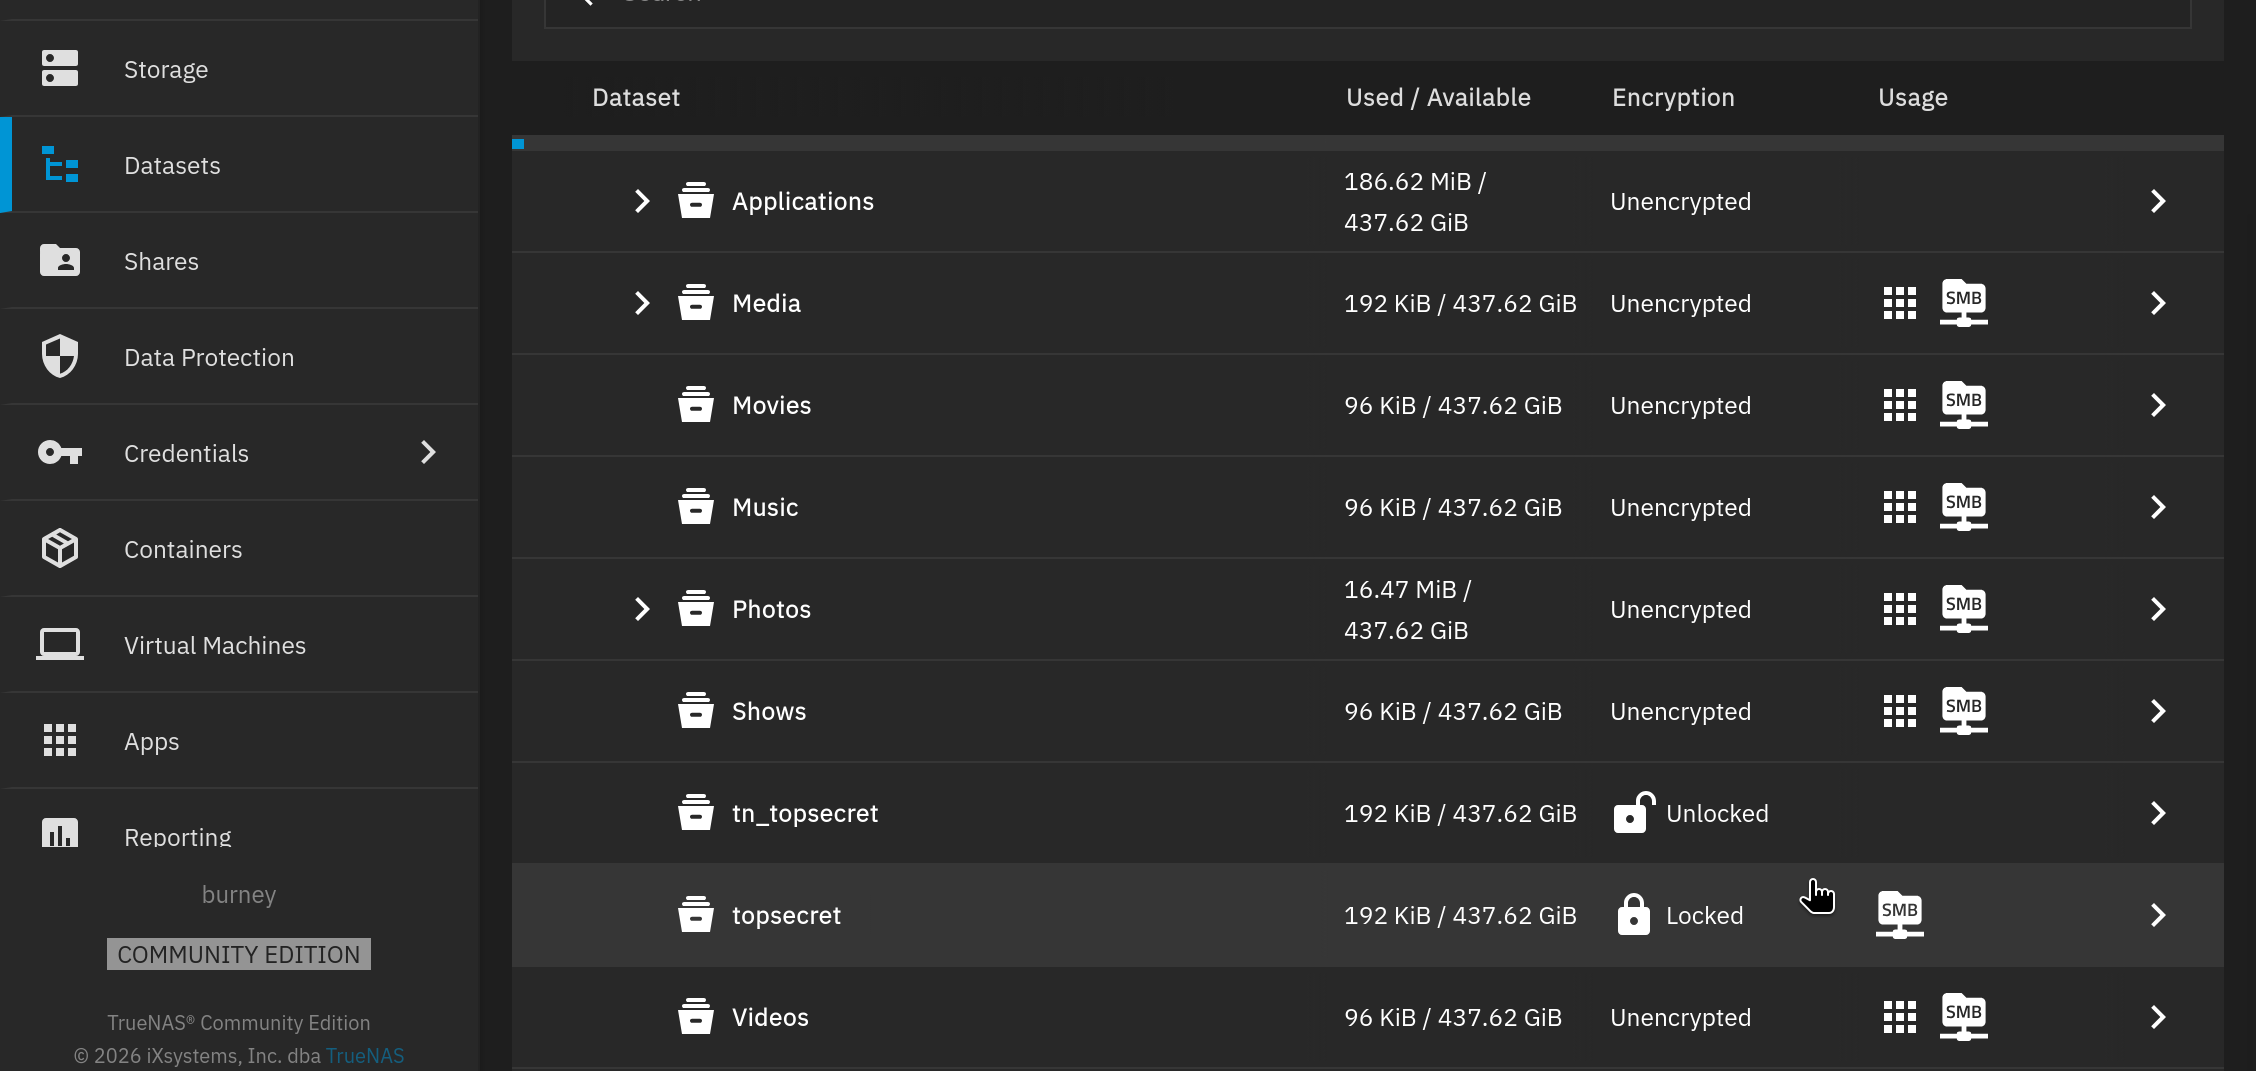Open details arrow for Applications row
The width and height of the screenshot is (2256, 1071).
click(x=2158, y=201)
